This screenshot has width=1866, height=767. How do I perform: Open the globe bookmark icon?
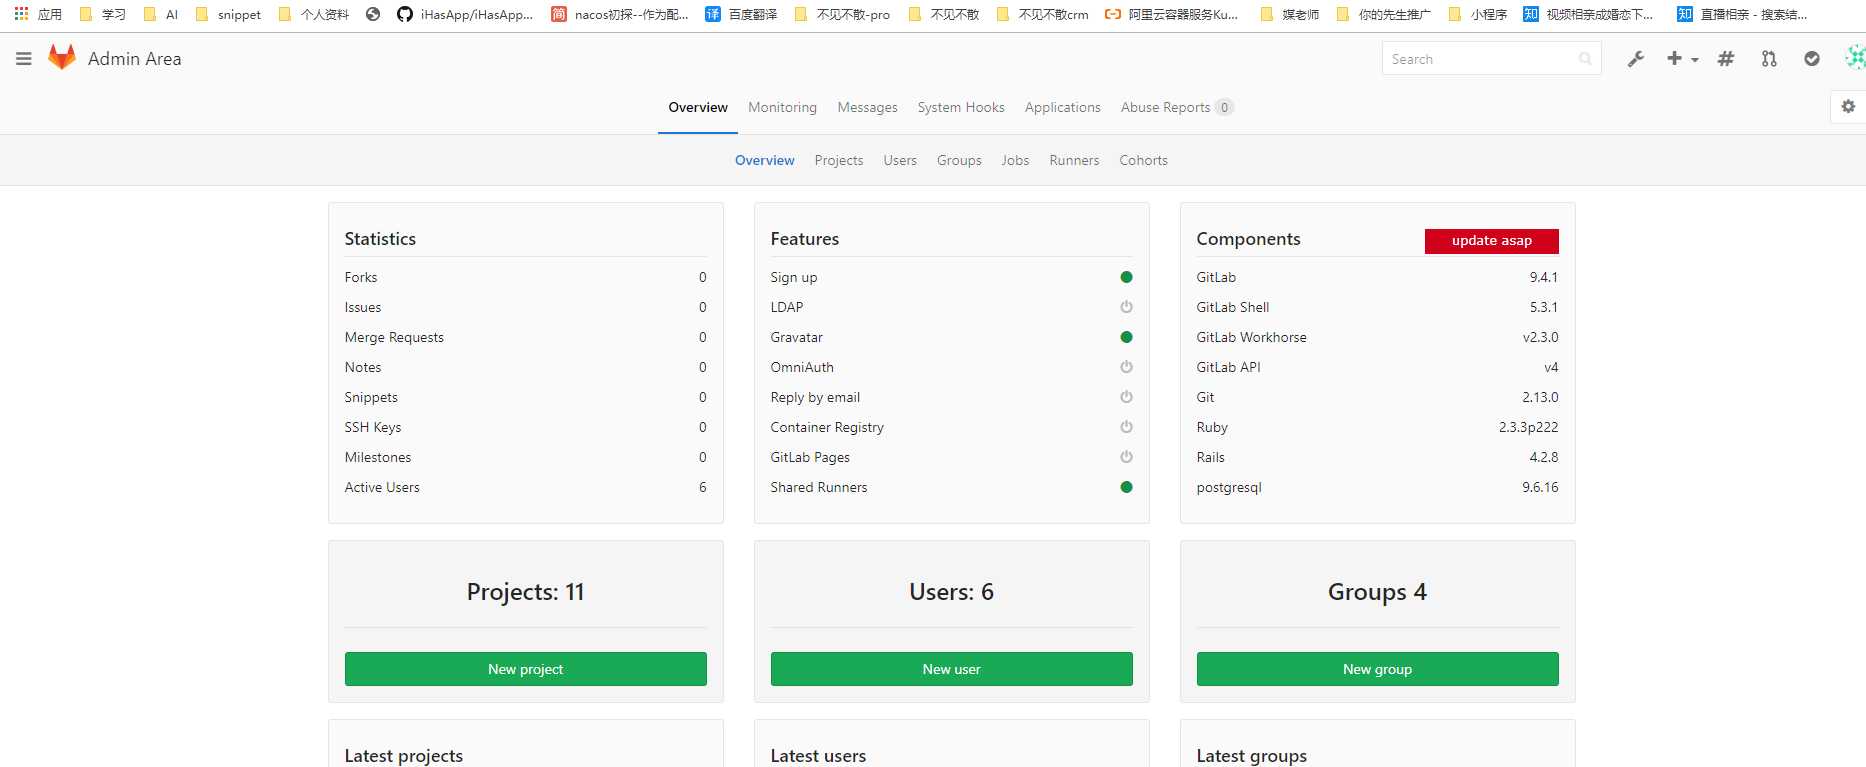coord(373,14)
